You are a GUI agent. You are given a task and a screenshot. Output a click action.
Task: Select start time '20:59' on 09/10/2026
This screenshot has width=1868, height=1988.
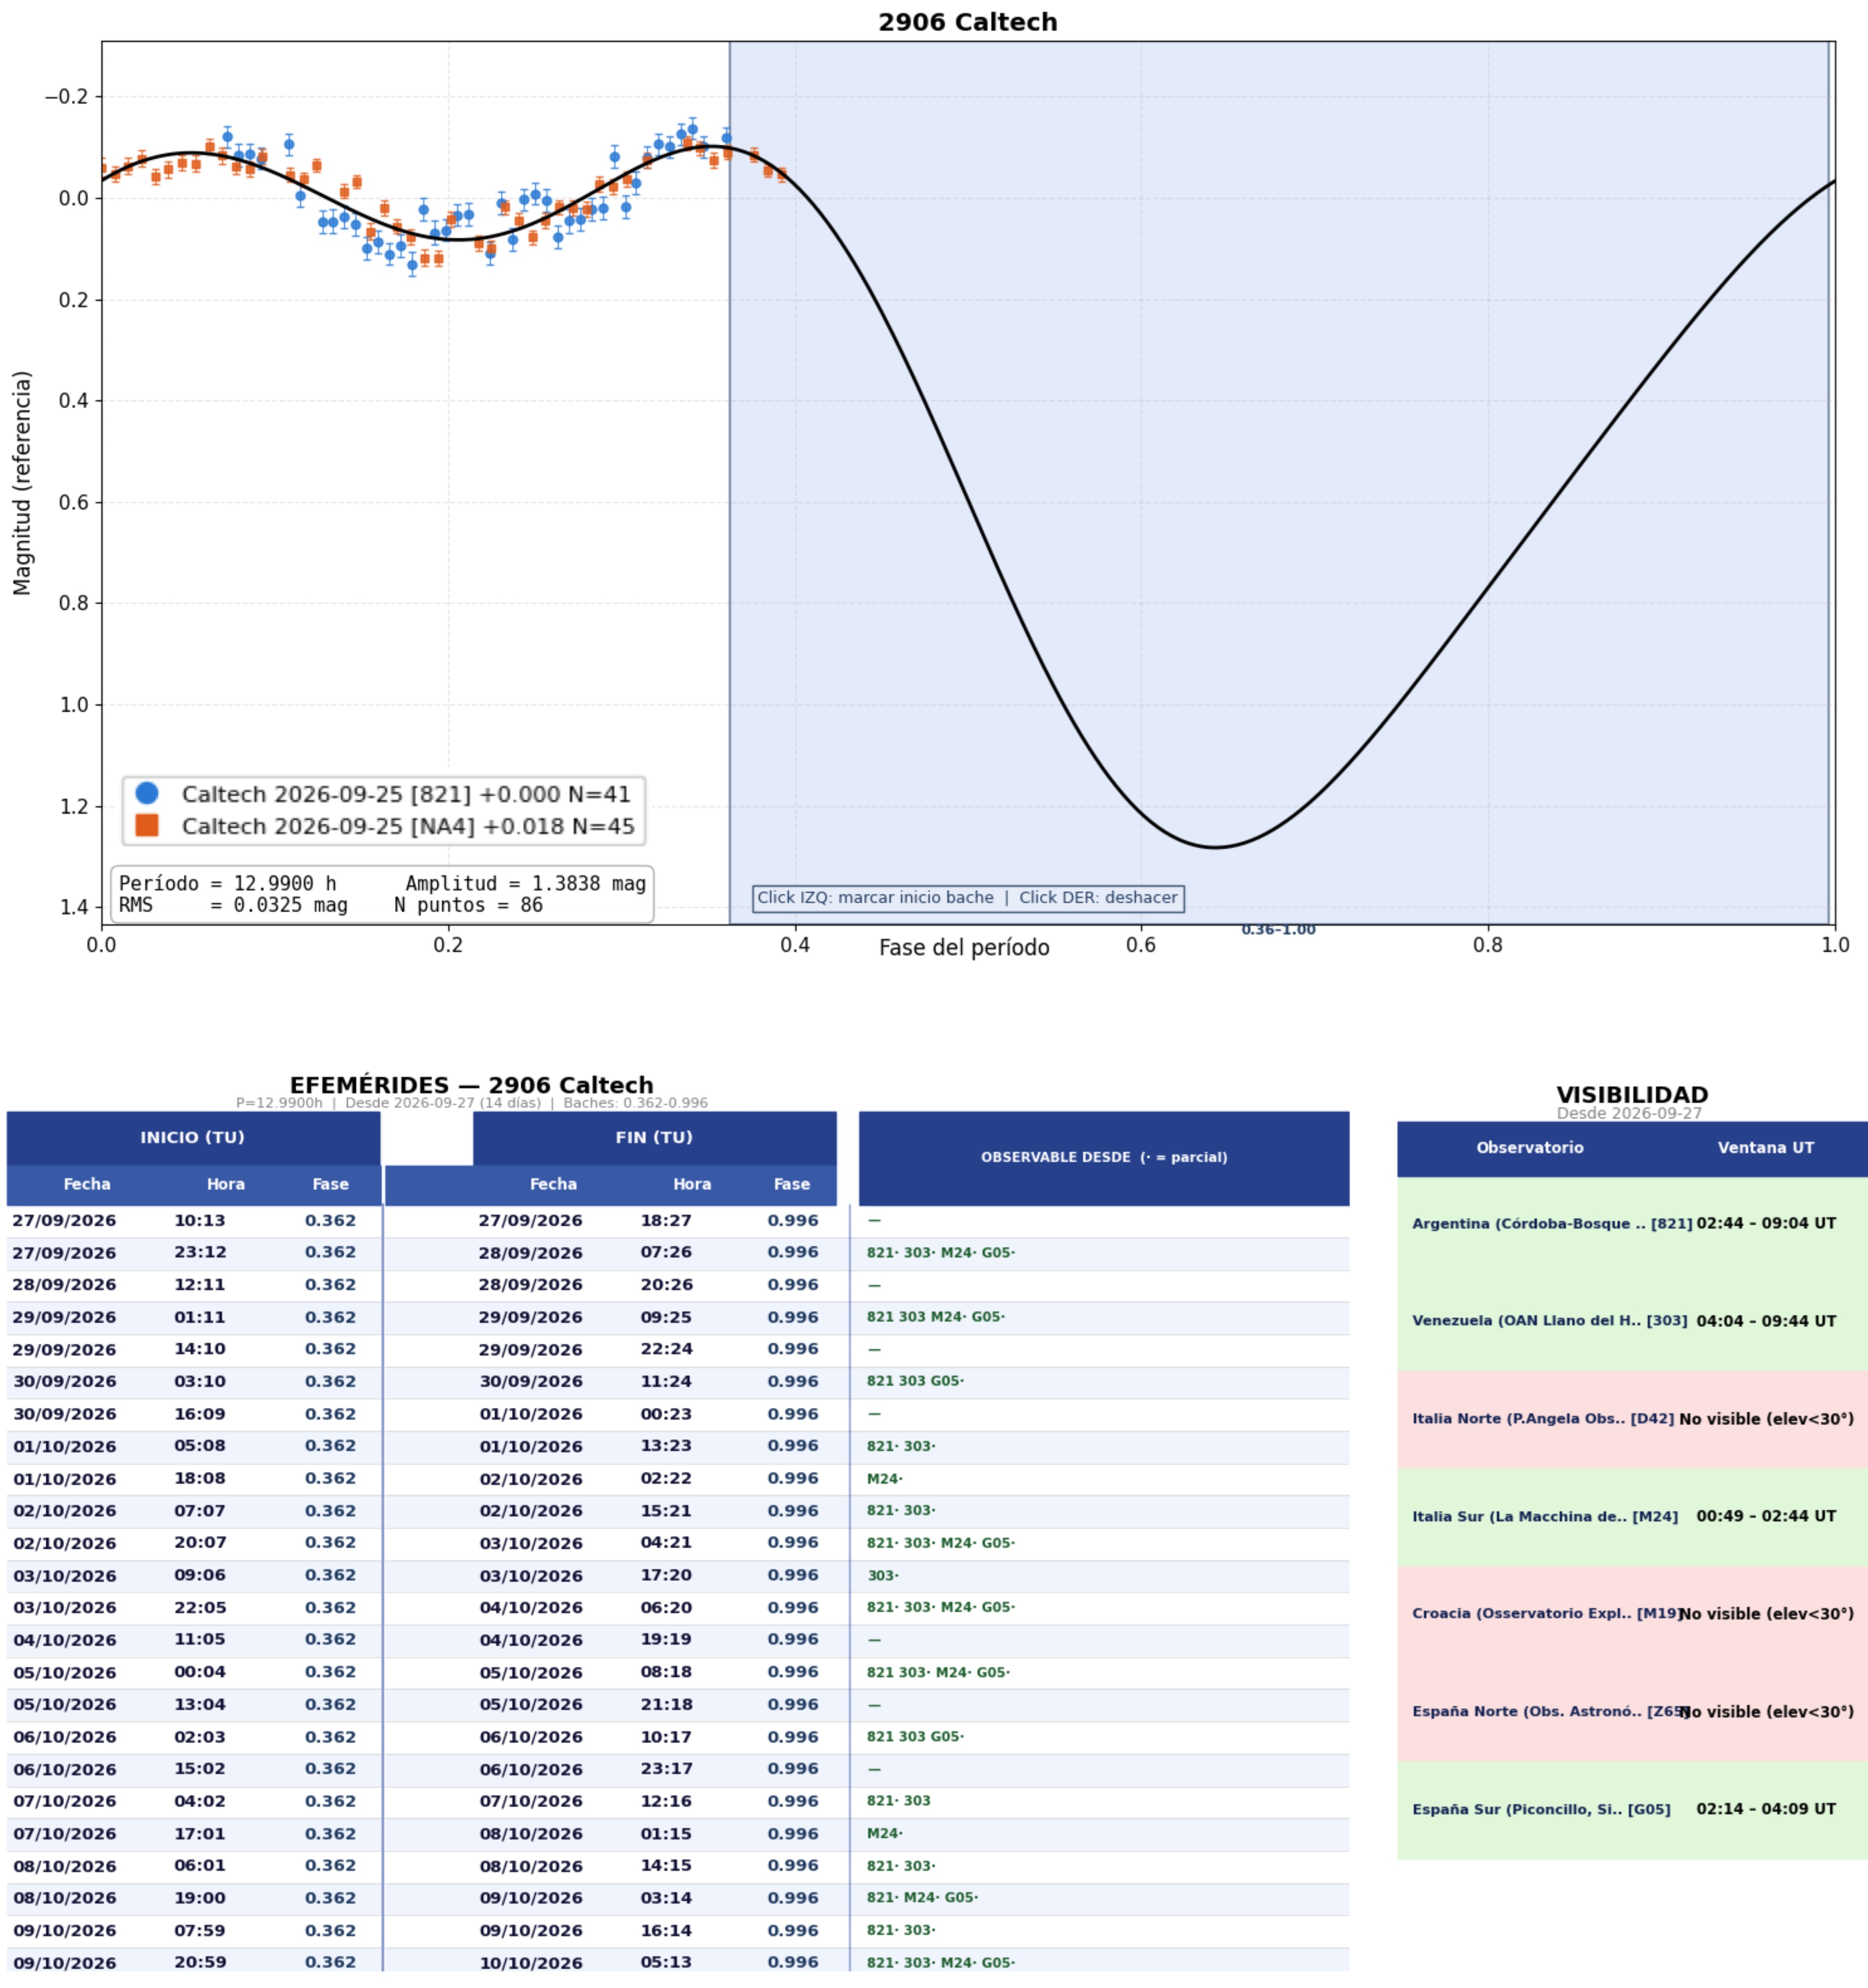[x=200, y=1963]
